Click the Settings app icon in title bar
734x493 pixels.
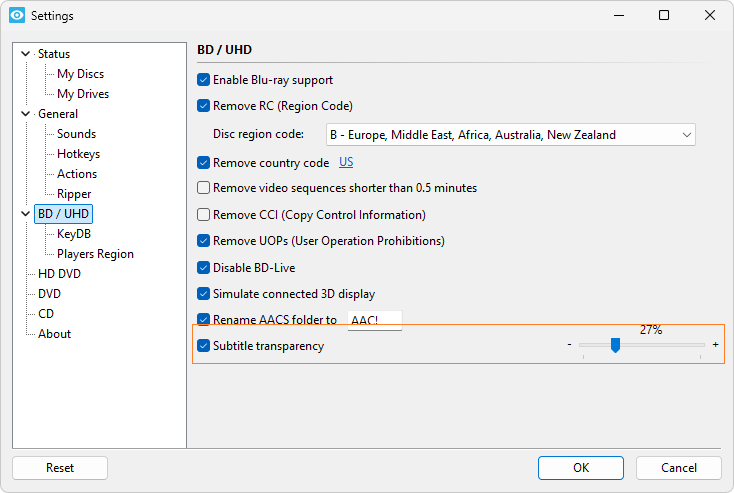tap(17, 15)
